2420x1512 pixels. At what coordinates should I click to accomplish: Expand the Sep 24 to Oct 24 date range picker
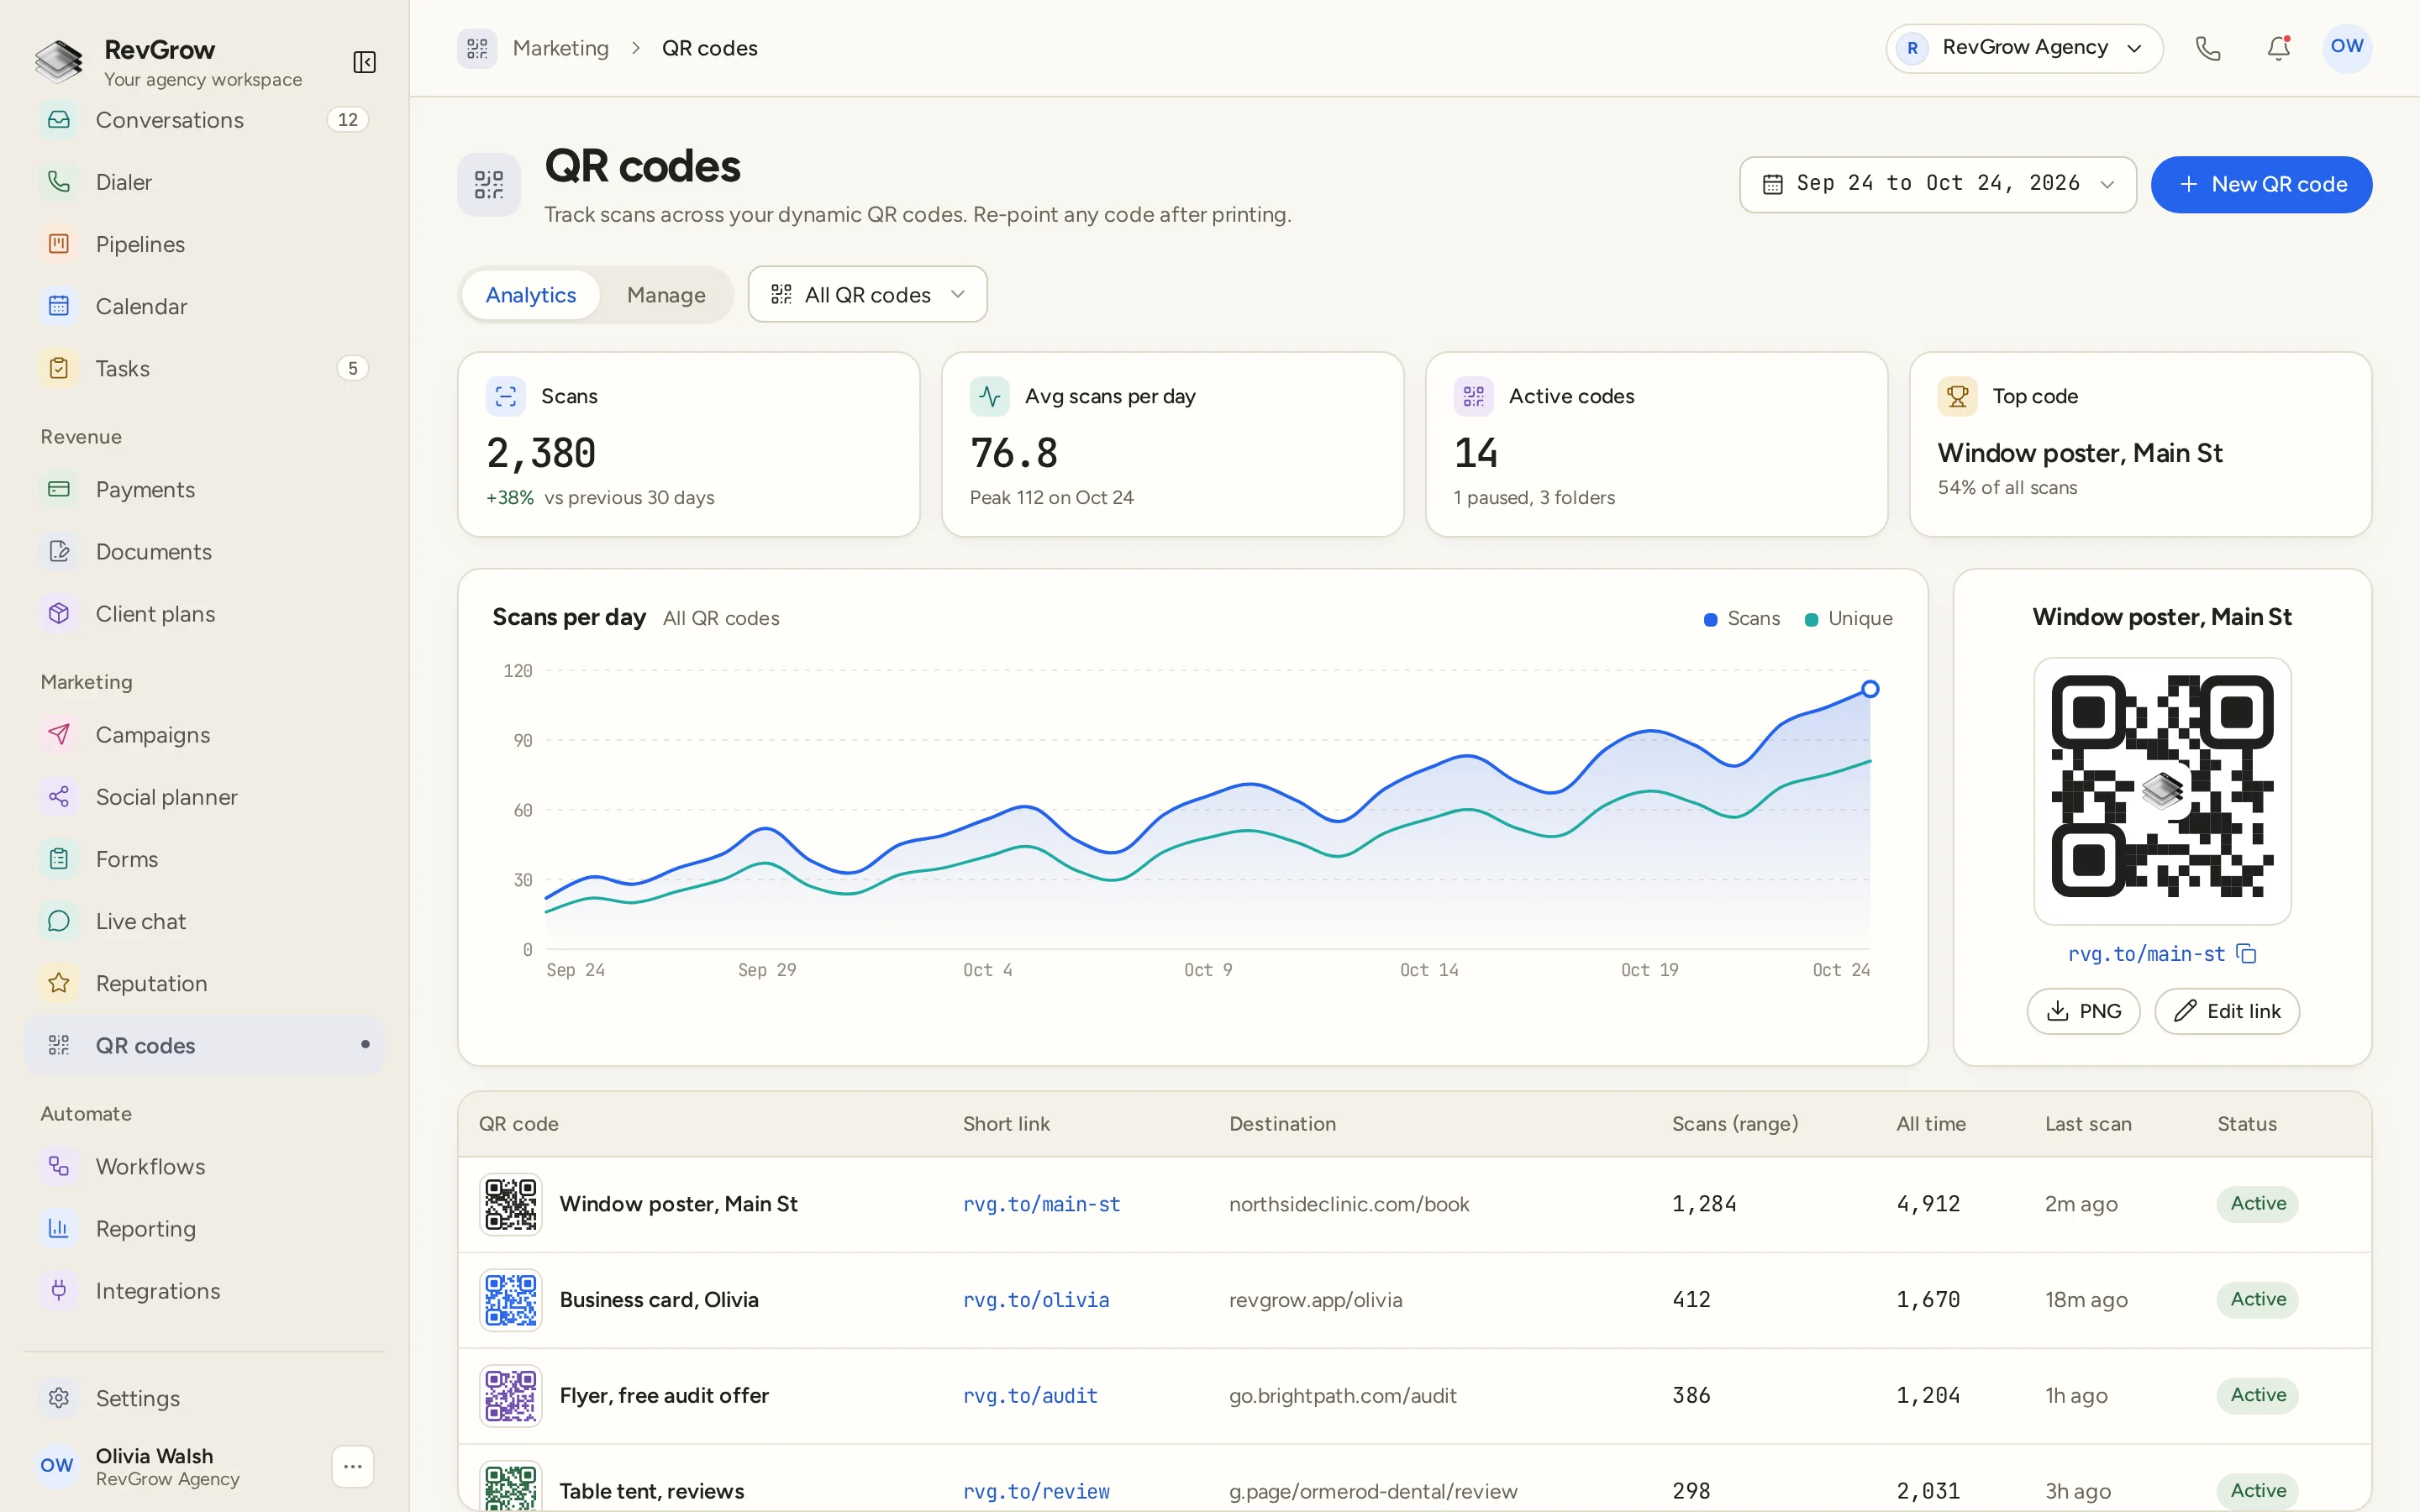point(1937,184)
